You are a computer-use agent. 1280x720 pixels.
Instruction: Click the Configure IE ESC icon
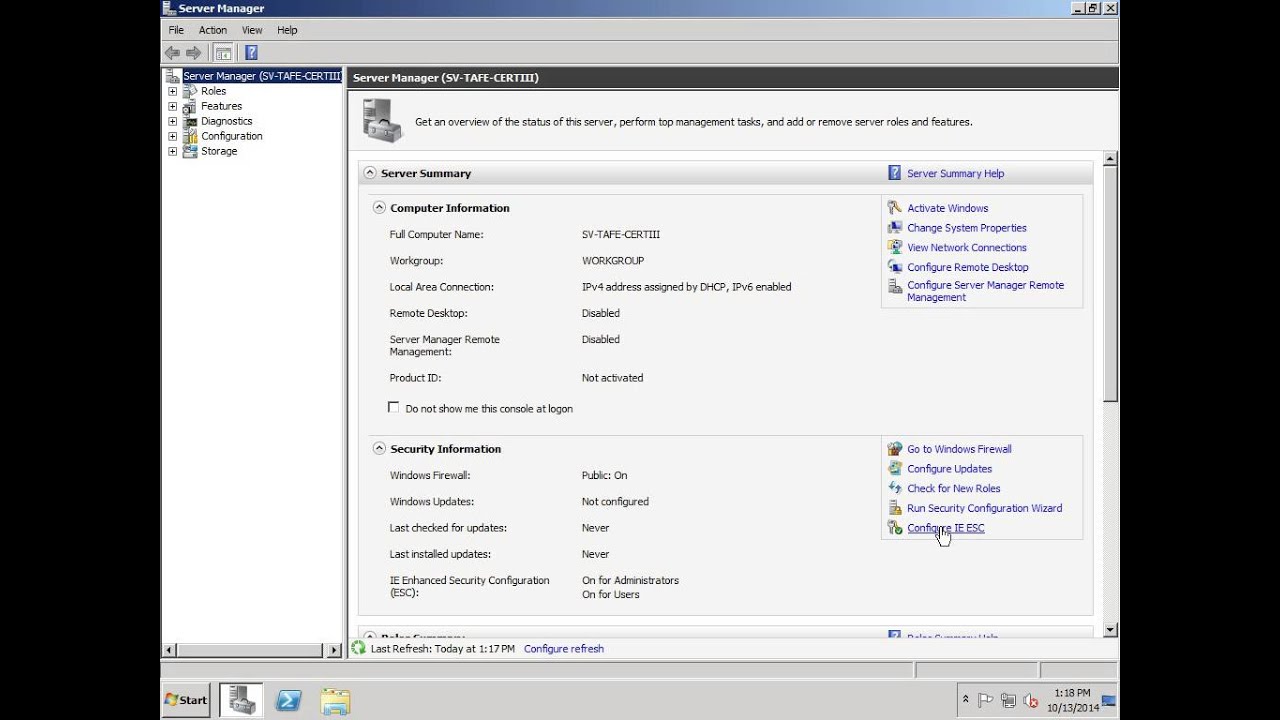[895, 528]
